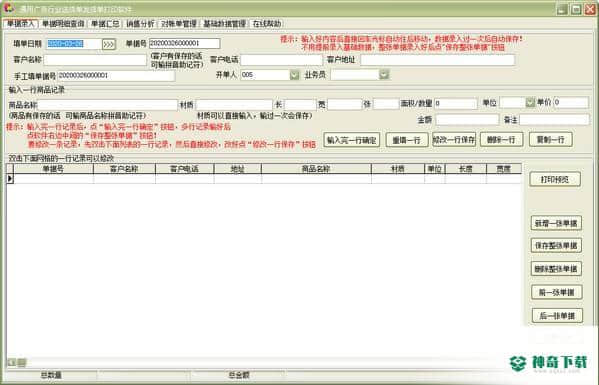Go to 前一张单据 previous document
Screen dimensions: 599x385
tap(557, 293)
